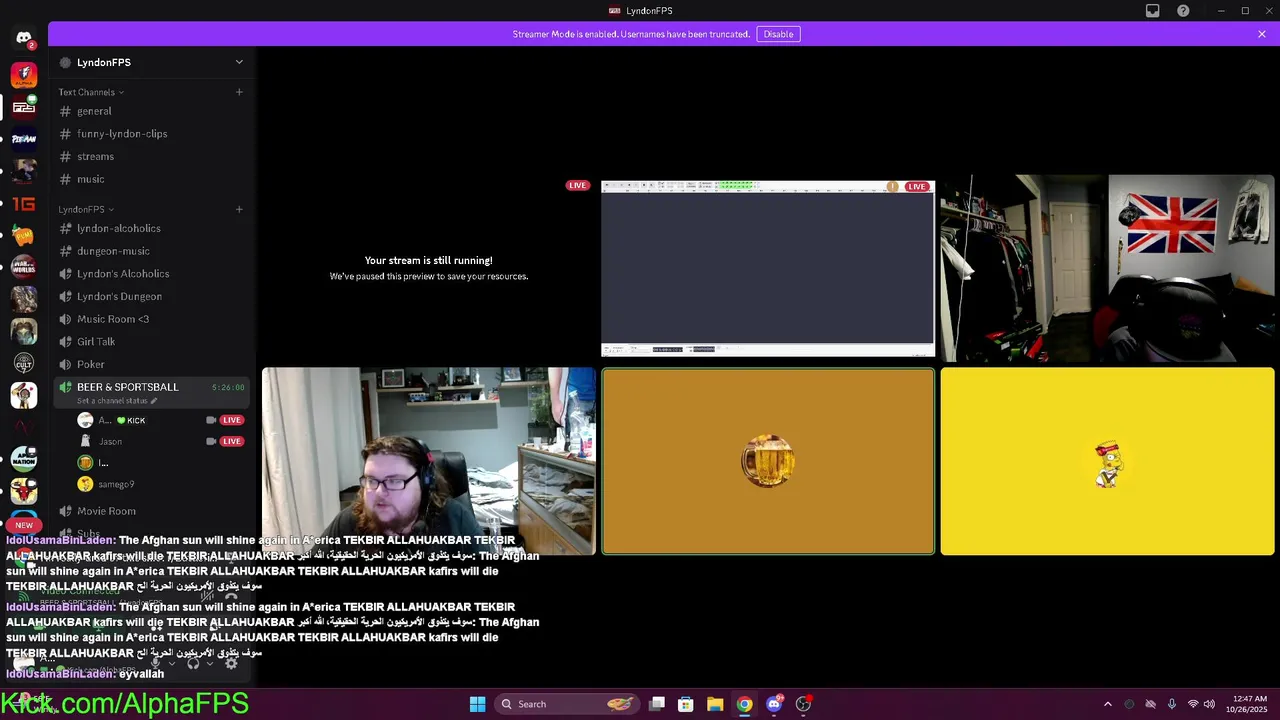1280x720 pixels.
Task: Select the beer mug avatar tile
Action: coord(768,461)
